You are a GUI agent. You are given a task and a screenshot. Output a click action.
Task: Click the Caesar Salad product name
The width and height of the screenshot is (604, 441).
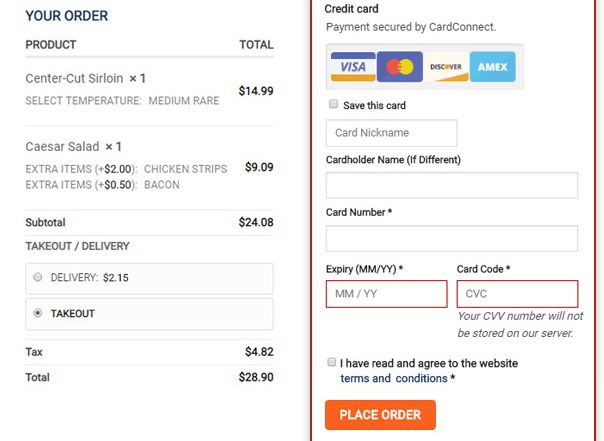click(63, 147)
